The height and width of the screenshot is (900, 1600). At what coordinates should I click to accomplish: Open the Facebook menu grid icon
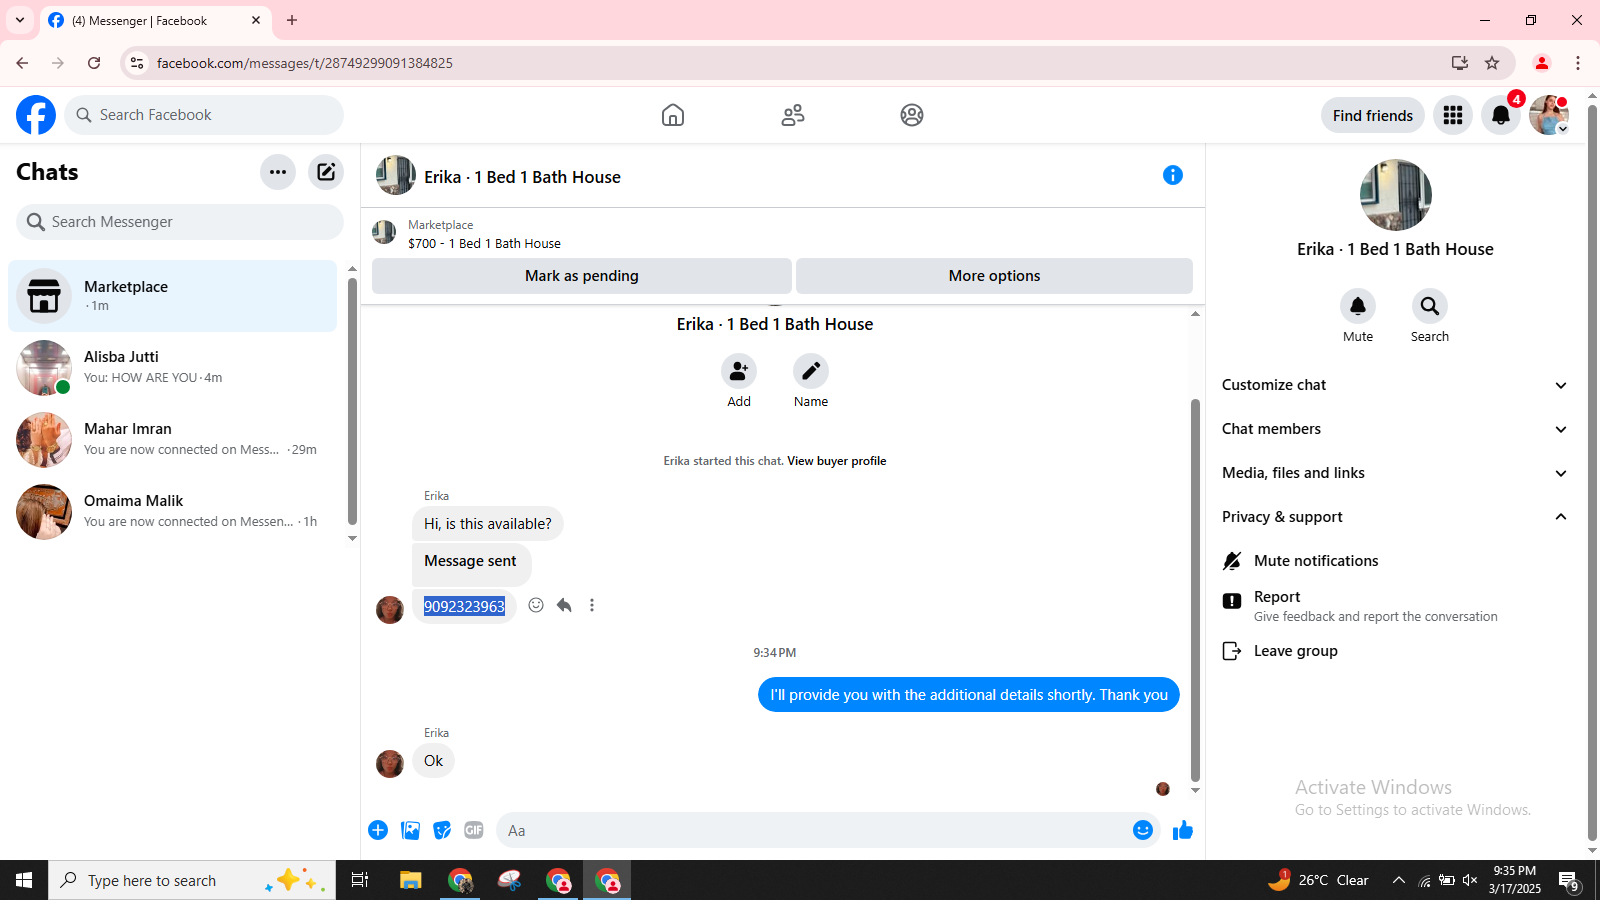click(1453, 115)
